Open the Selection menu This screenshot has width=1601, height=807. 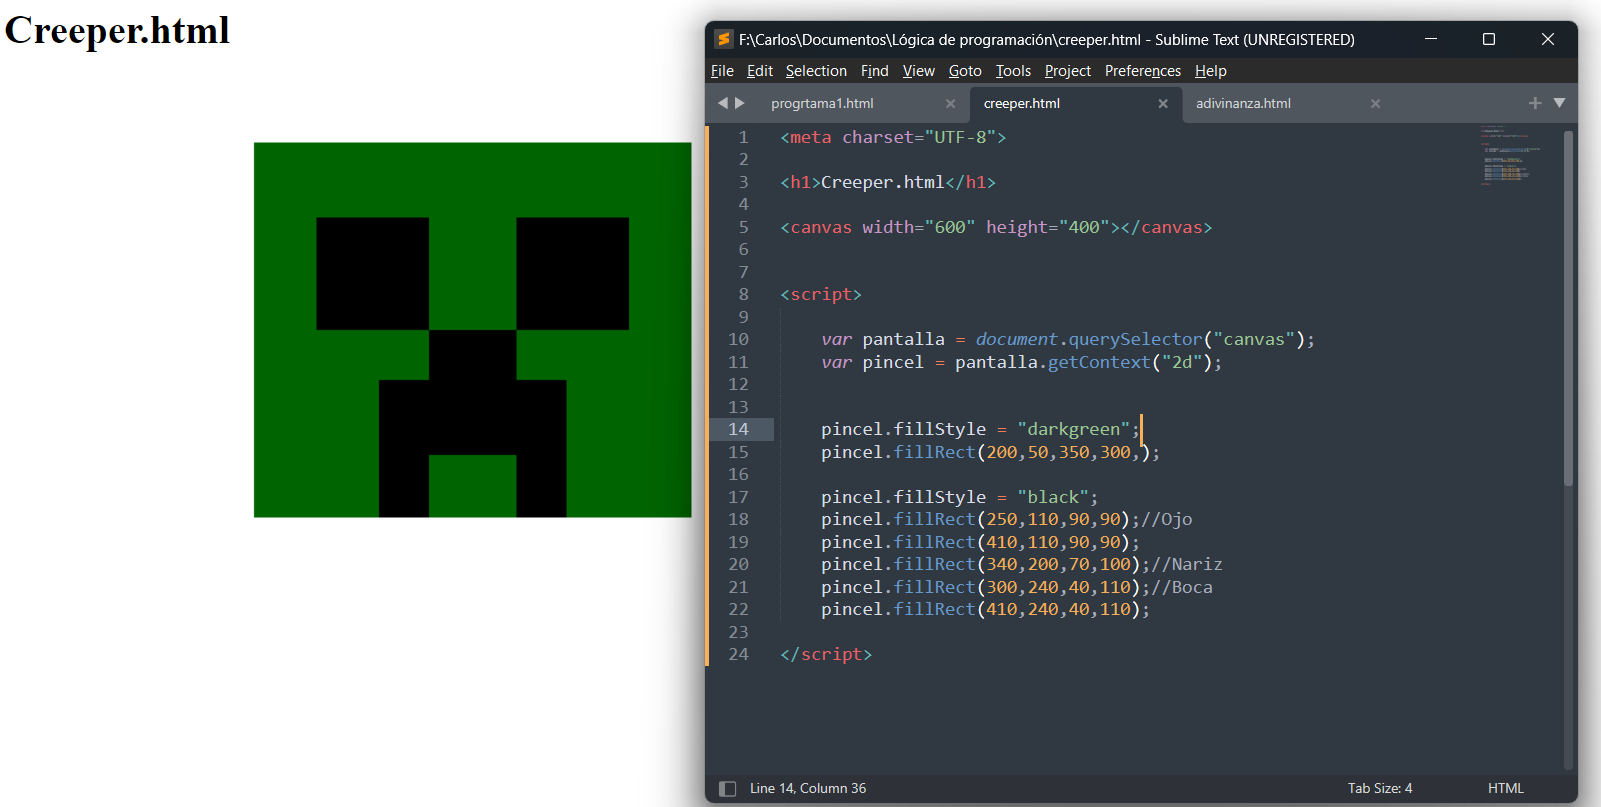(x=816, y=71)
